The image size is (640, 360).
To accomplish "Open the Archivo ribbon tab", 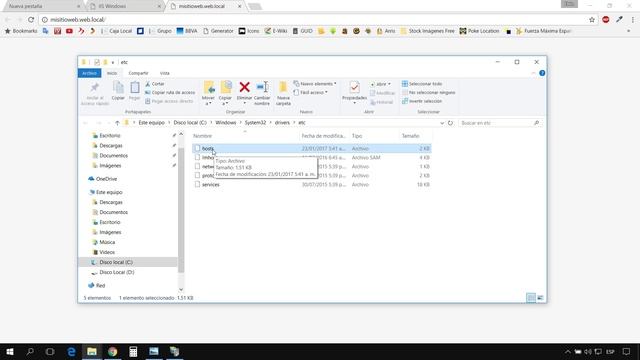I will pos(89,73).
